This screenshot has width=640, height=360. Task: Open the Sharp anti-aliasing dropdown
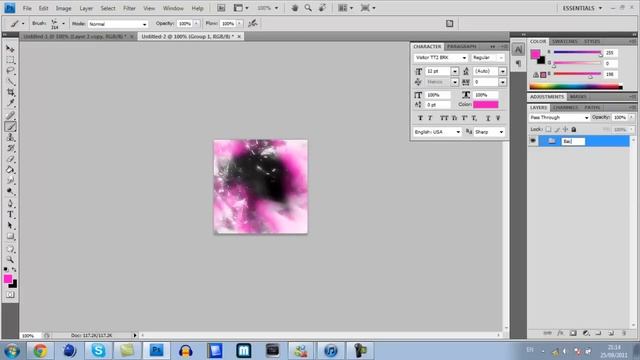click(x=489, y=132)
